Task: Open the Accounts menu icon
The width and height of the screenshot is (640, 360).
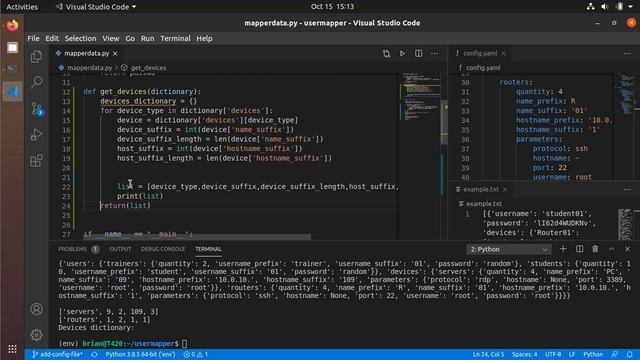Action: (36, 309)
